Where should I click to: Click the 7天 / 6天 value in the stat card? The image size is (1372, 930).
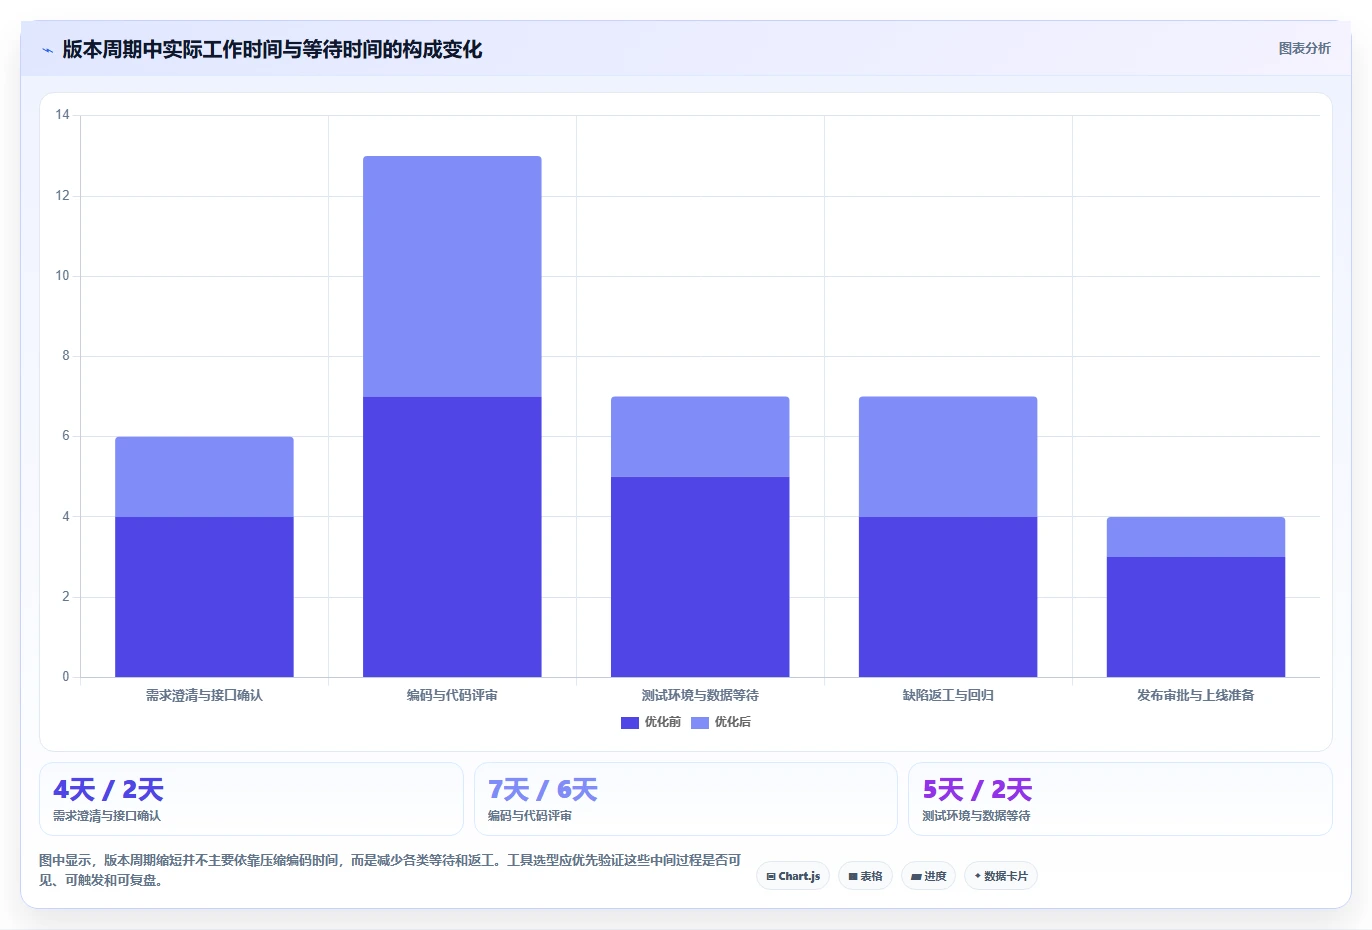coord(543,790)
